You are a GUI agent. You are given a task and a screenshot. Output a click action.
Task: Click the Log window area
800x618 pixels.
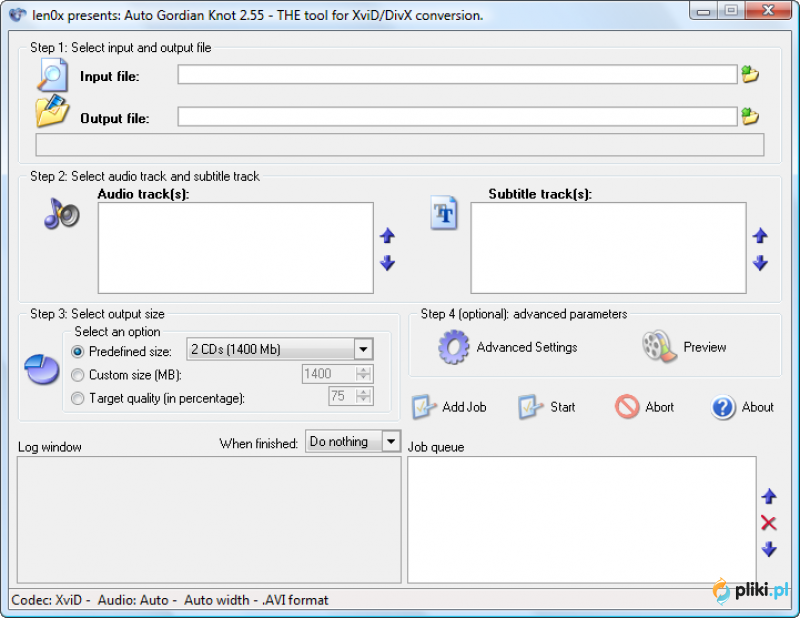(209, 520)
